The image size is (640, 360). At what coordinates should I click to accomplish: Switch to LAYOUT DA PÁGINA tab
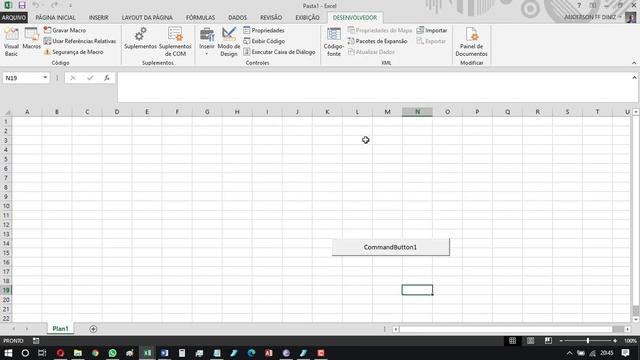[147, 18]
